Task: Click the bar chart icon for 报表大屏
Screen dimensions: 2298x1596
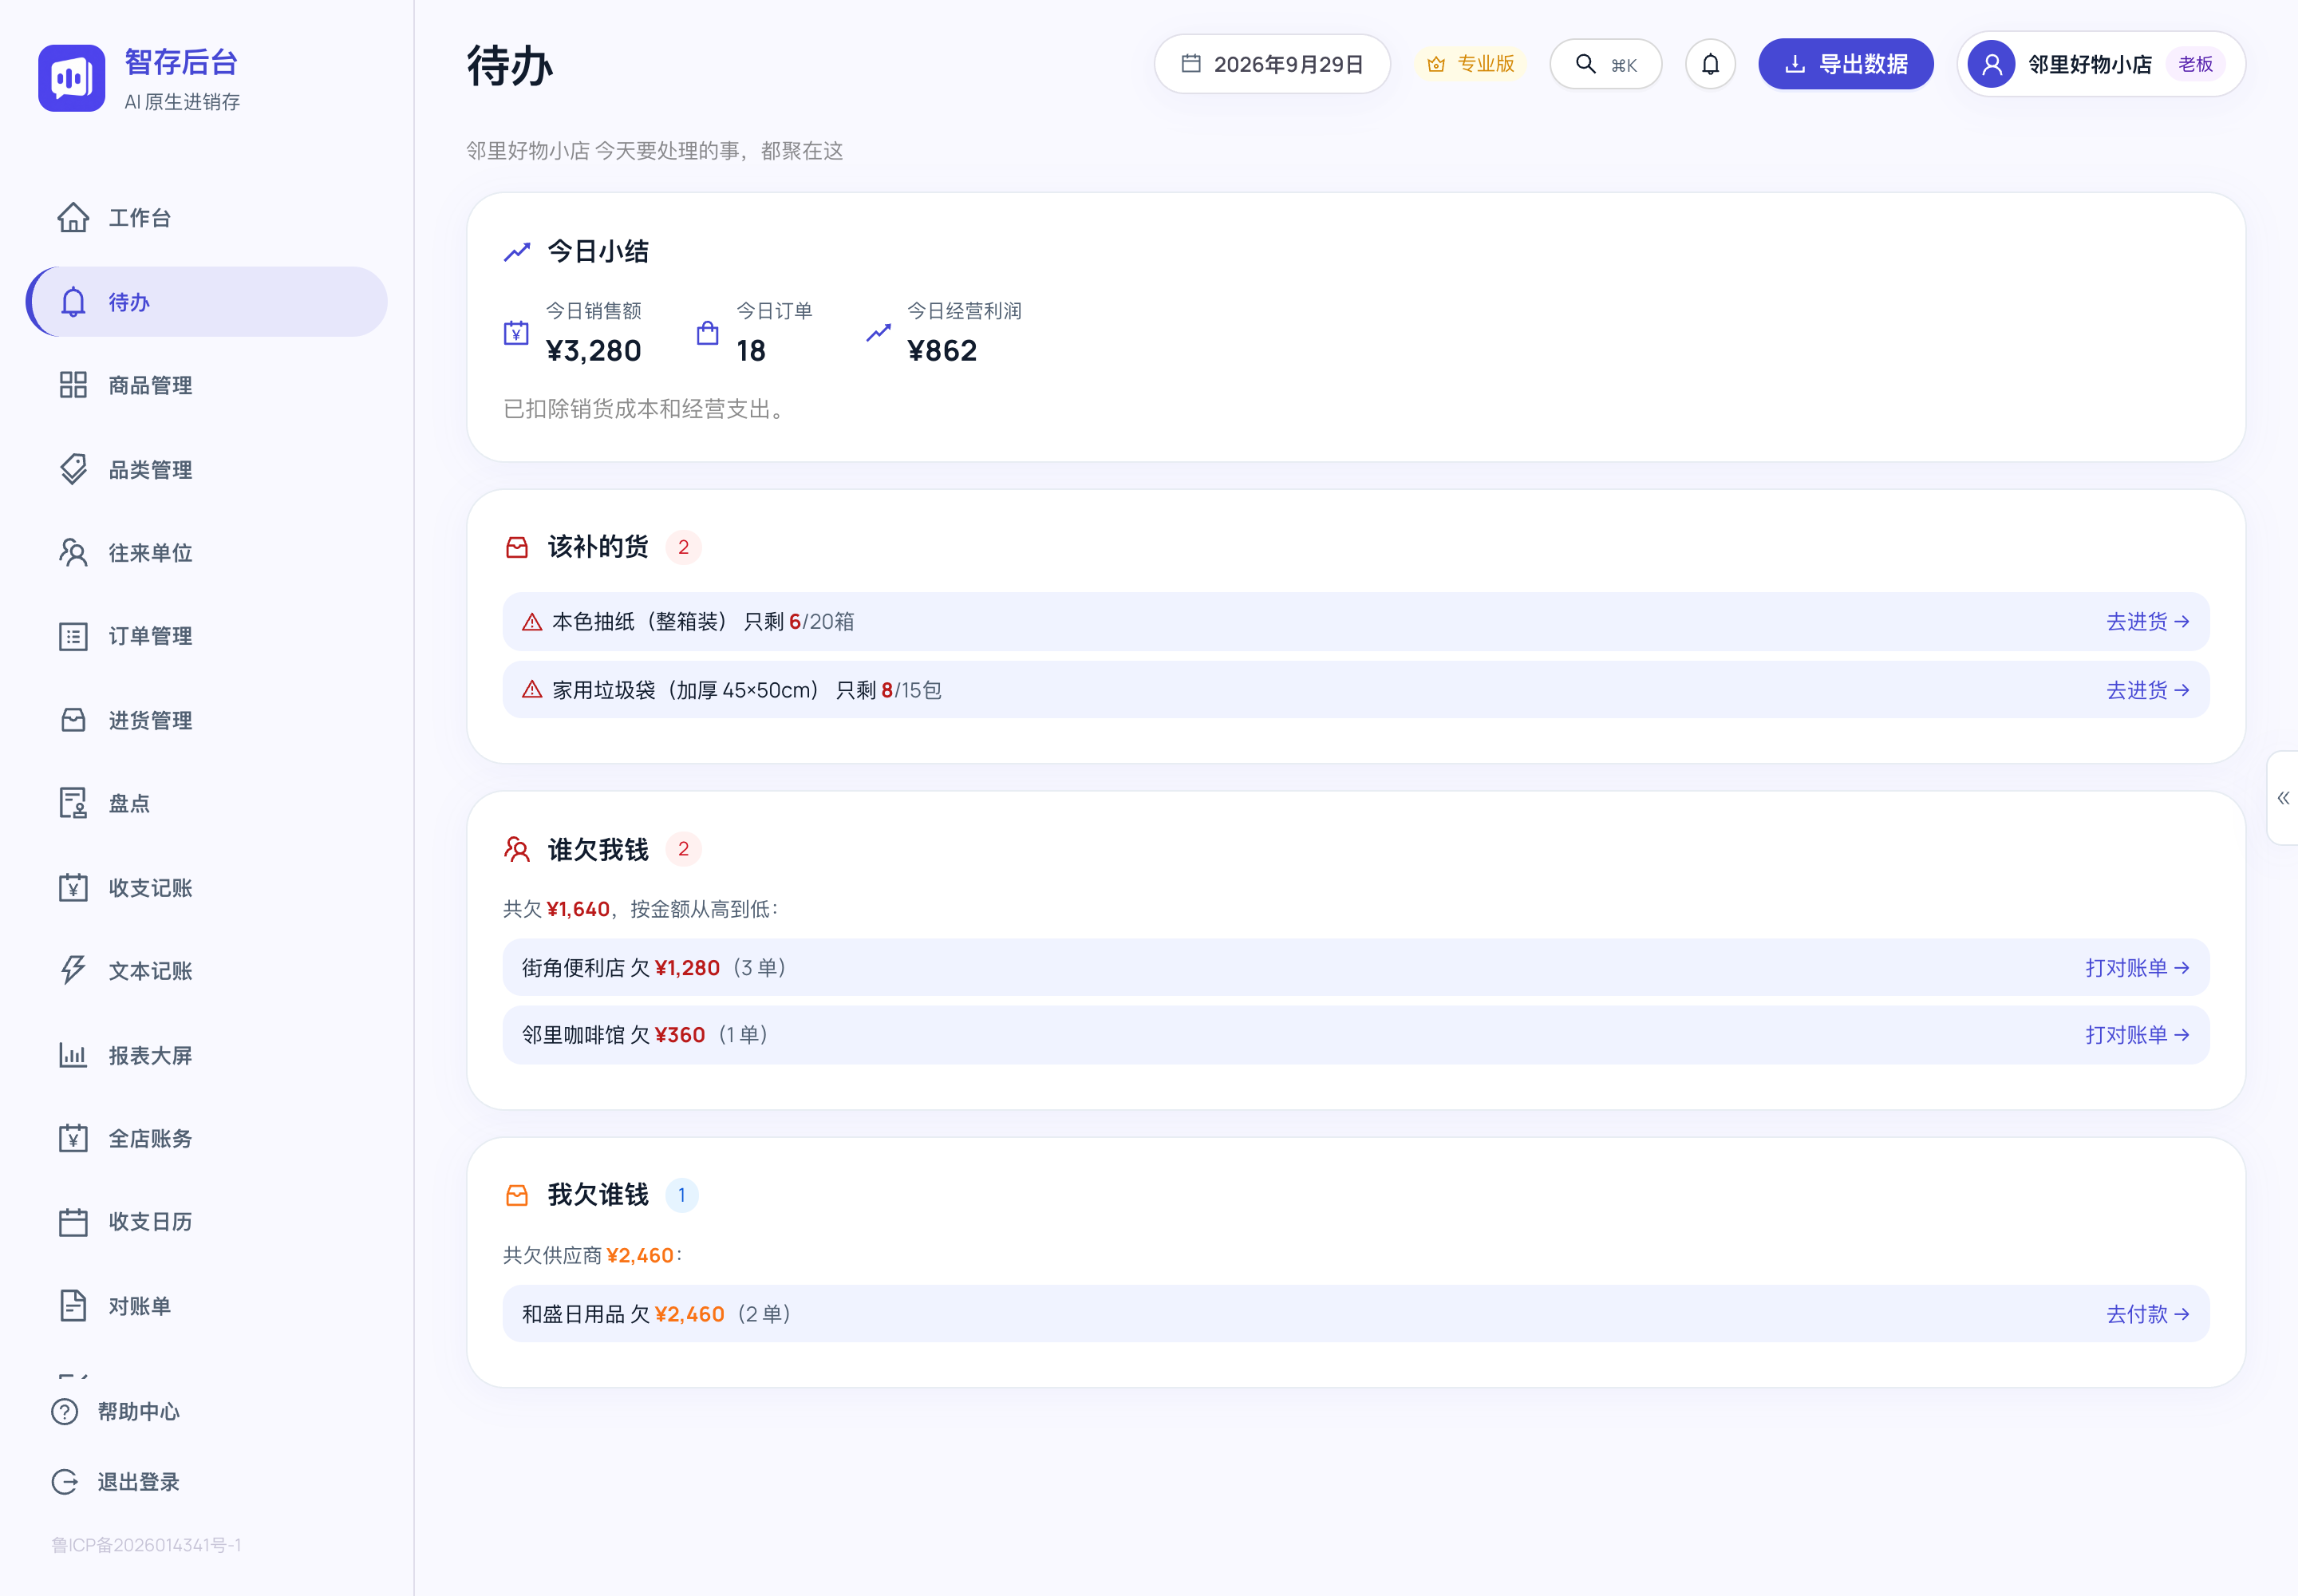Action: pos(73,1055)
